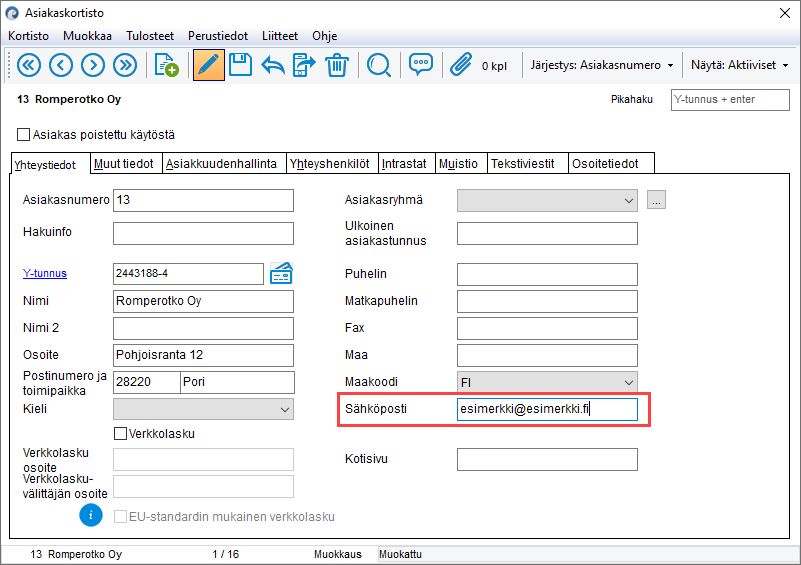Click the empty Nimi 2 field

point(203,328)
